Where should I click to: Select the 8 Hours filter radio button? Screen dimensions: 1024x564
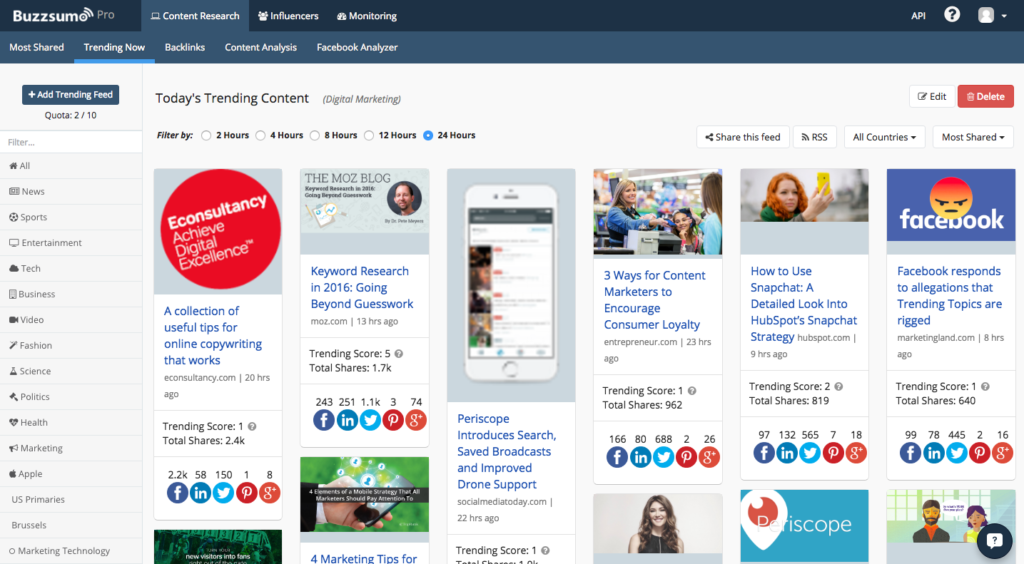pos(315,136)
